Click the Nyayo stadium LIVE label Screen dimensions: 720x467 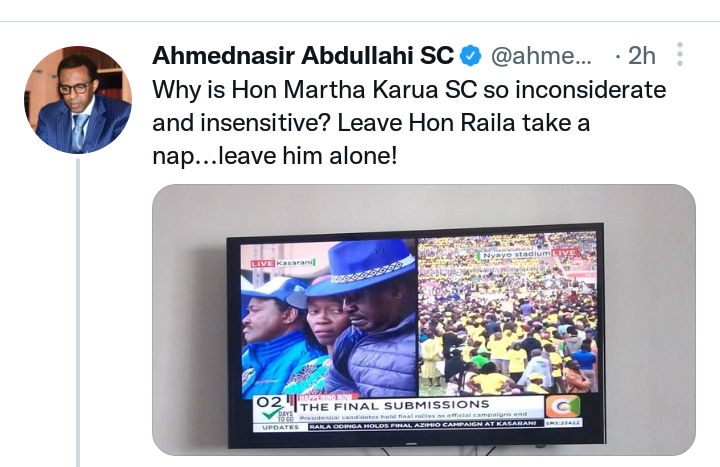click(526, 253)
